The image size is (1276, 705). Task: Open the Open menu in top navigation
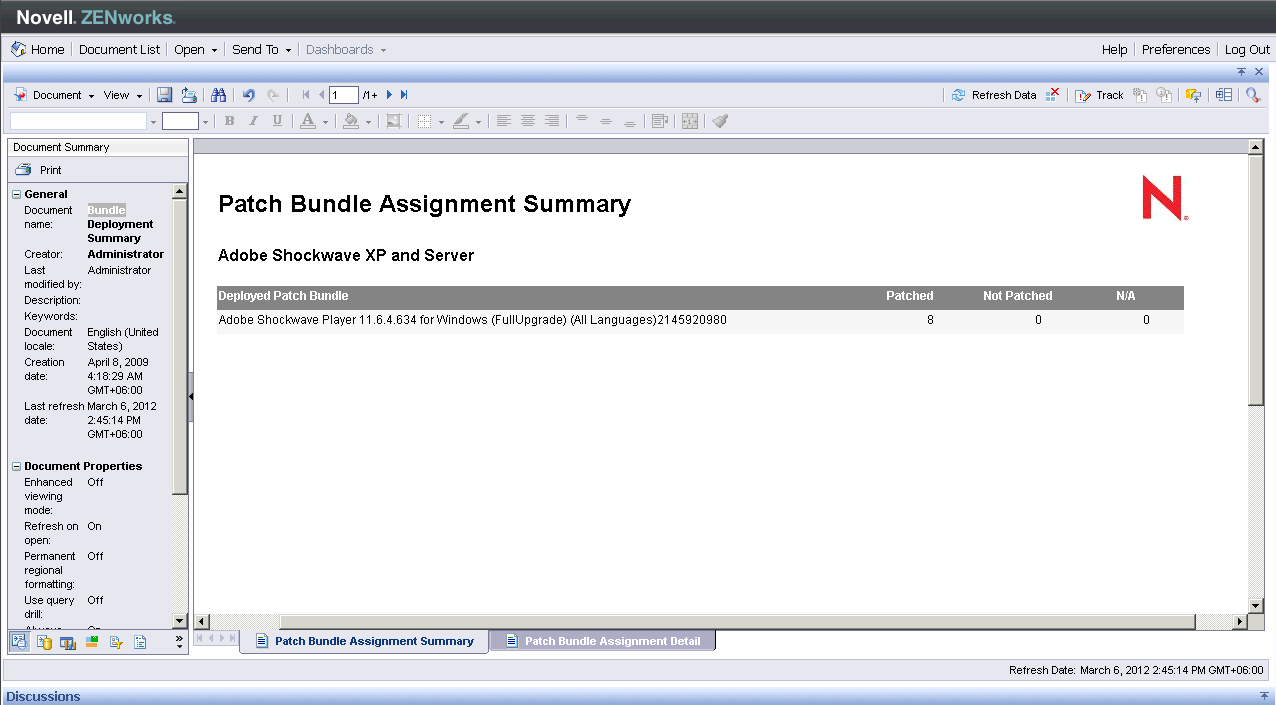[x=195, y=49]
